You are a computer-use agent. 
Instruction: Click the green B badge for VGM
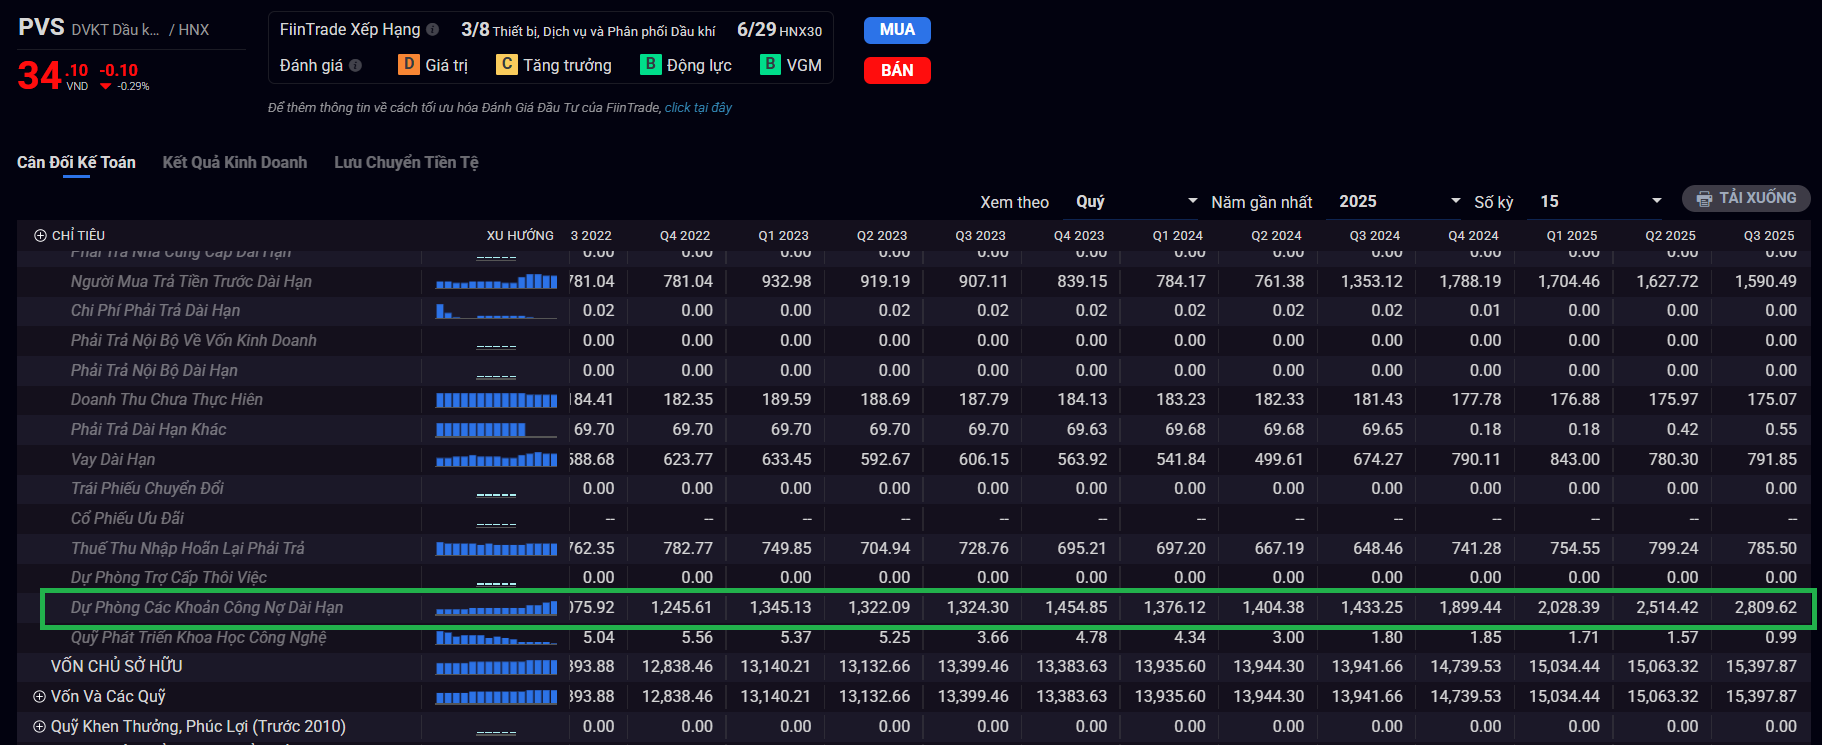click(770, 65)
